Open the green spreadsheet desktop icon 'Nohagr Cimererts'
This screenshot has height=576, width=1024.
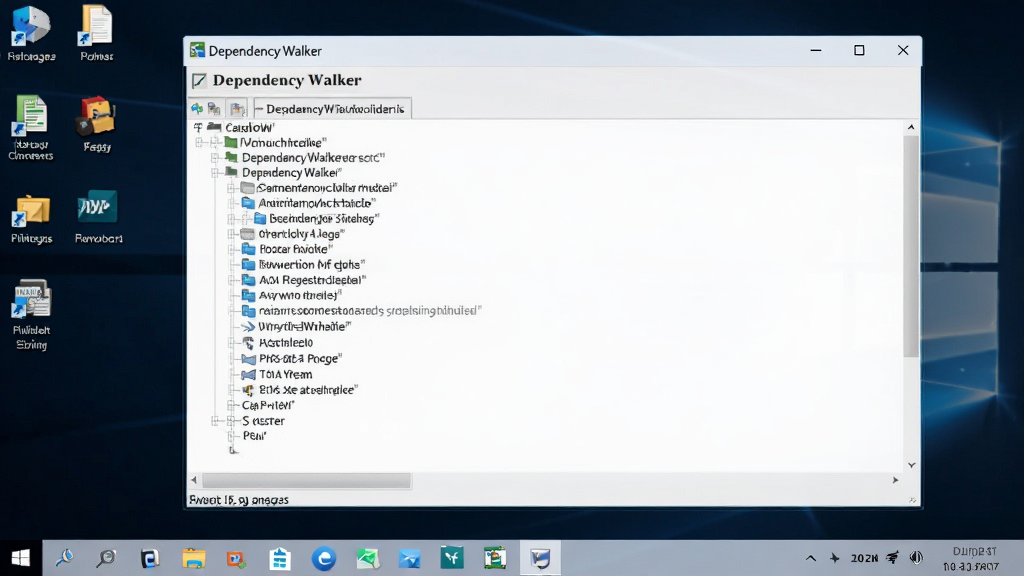tap(31, 127)
